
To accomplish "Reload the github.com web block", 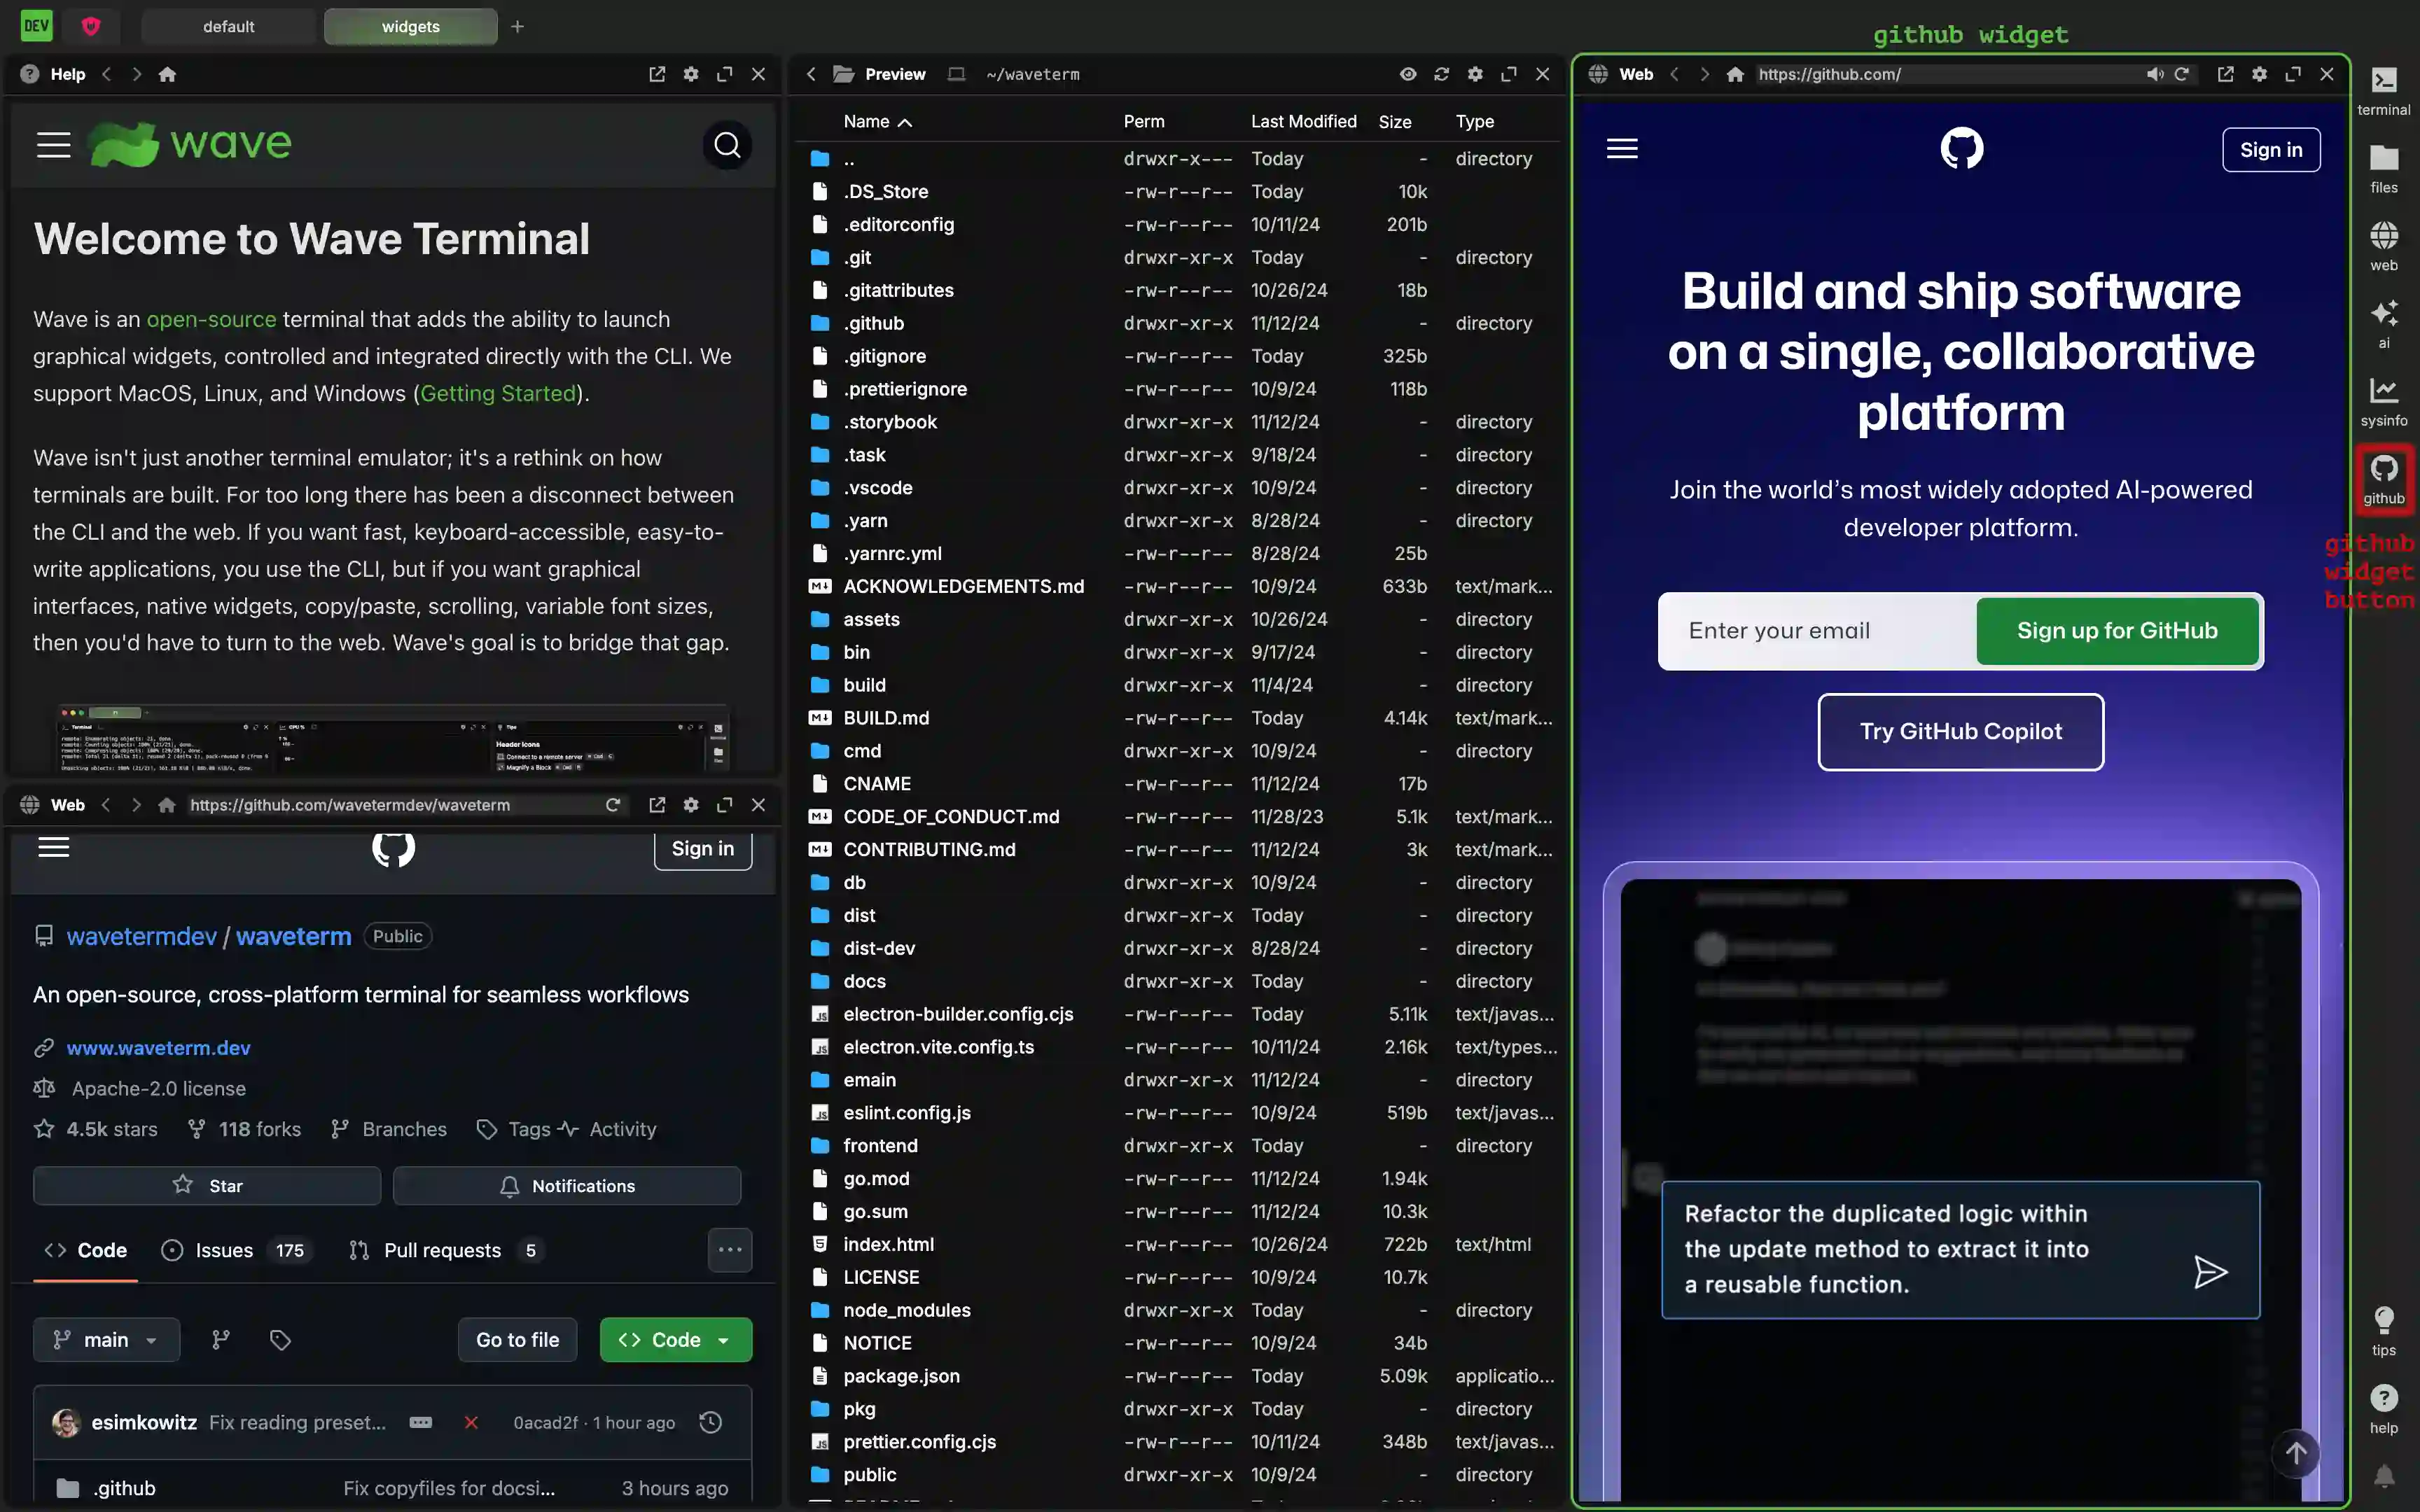I will 2182,74.
